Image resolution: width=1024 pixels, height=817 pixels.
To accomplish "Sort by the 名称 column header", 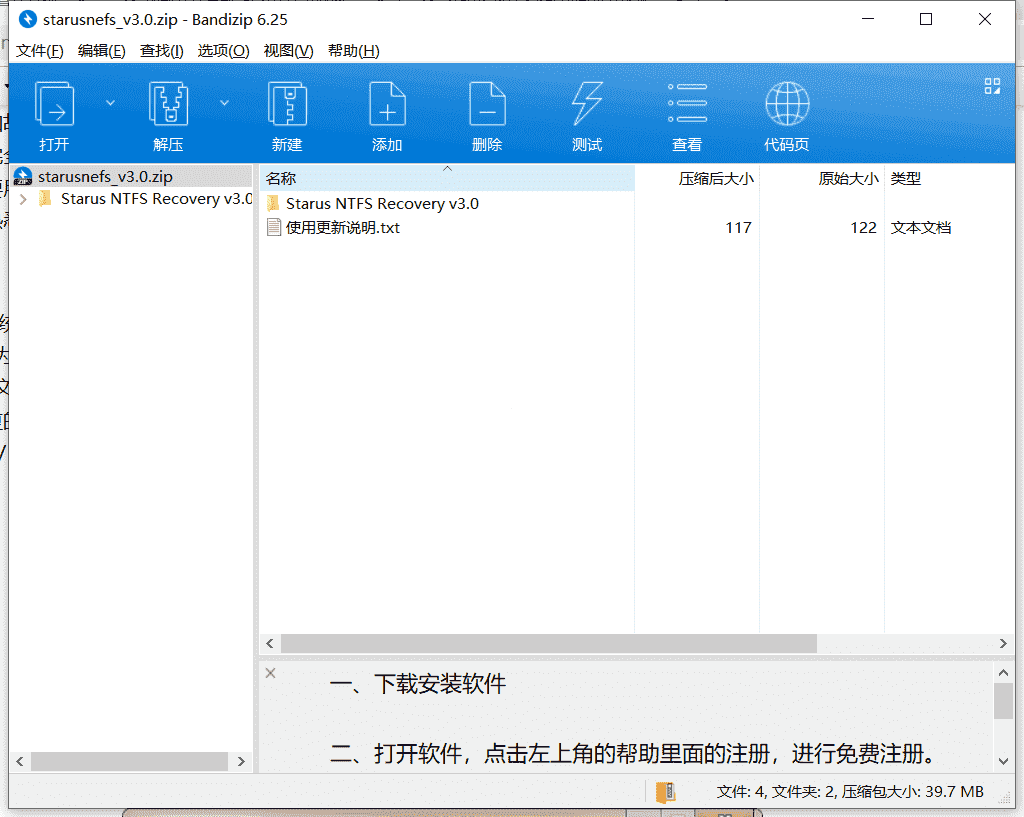I will 447,178.
